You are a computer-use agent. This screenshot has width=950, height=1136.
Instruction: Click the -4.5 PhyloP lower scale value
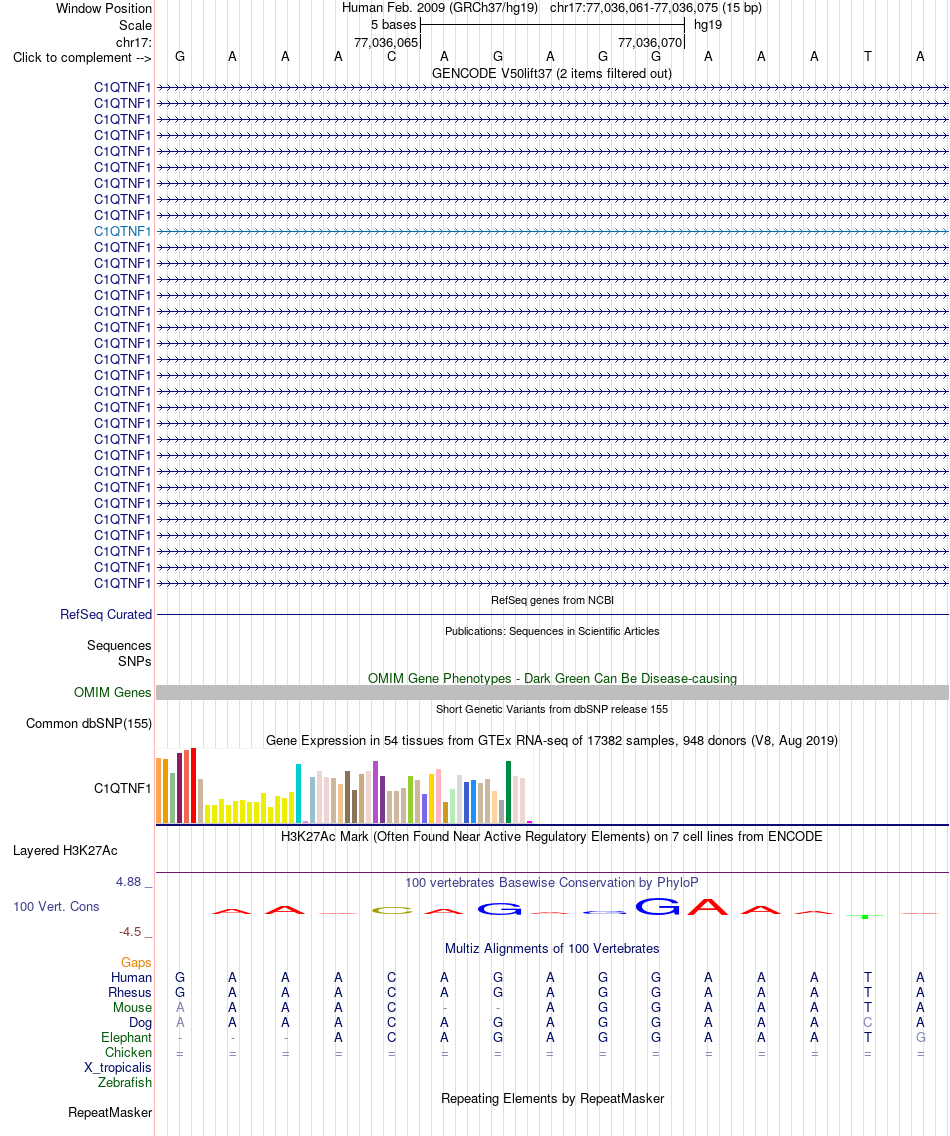coord(130,932)
